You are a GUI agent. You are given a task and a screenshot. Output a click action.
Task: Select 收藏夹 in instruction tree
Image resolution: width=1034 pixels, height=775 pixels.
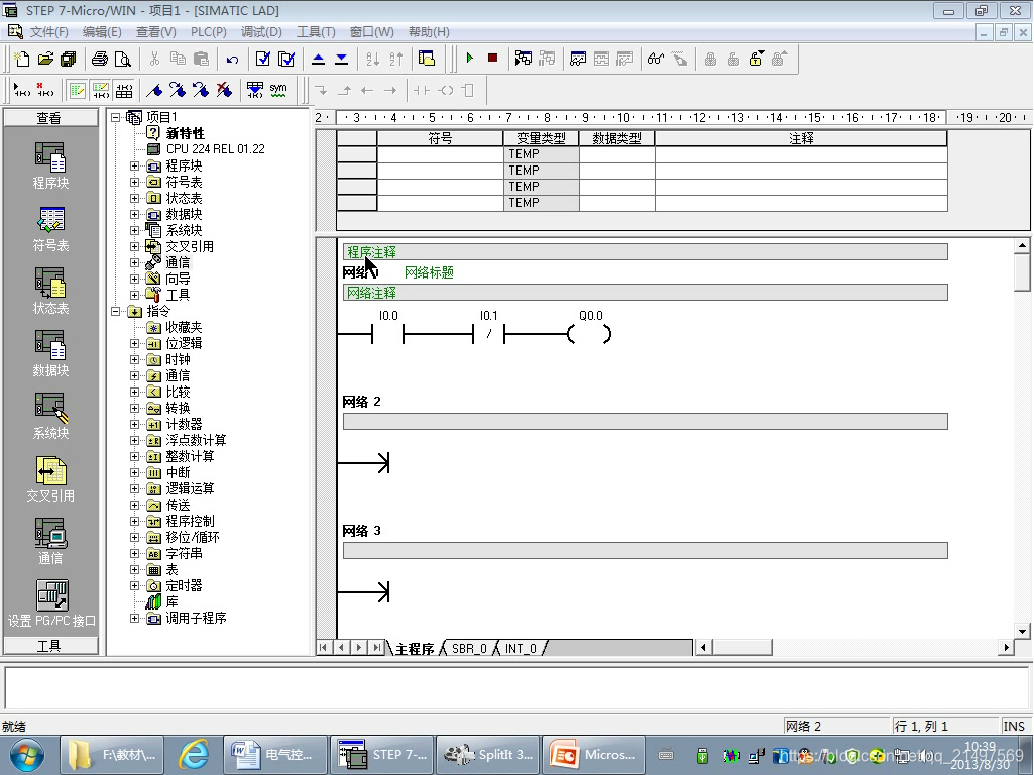(x=184, y=328)
